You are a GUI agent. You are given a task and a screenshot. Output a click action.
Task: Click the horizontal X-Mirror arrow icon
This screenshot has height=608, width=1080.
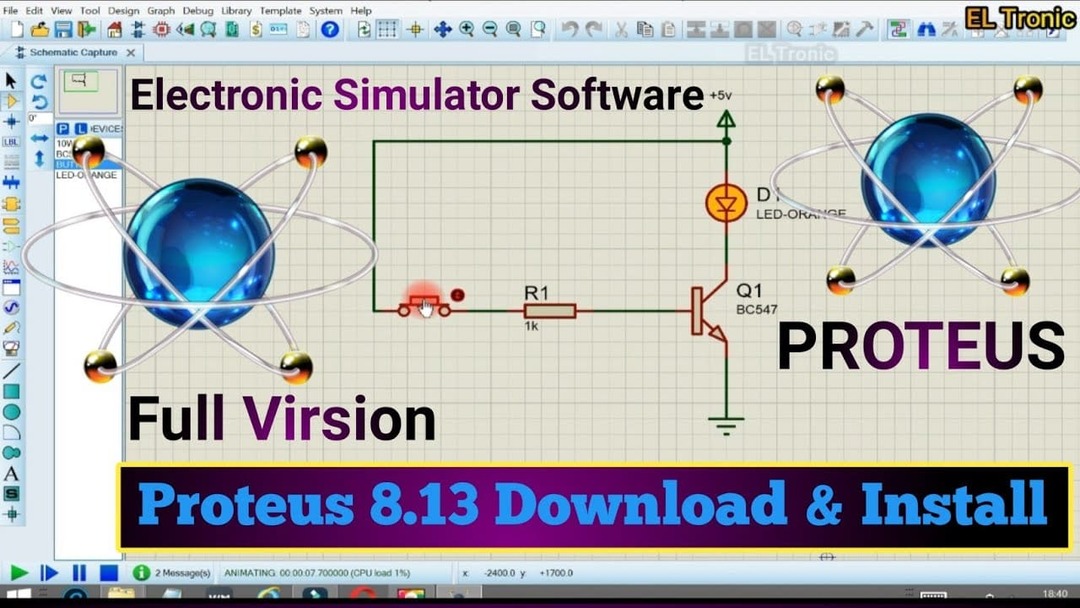click(x=39, y=138)
